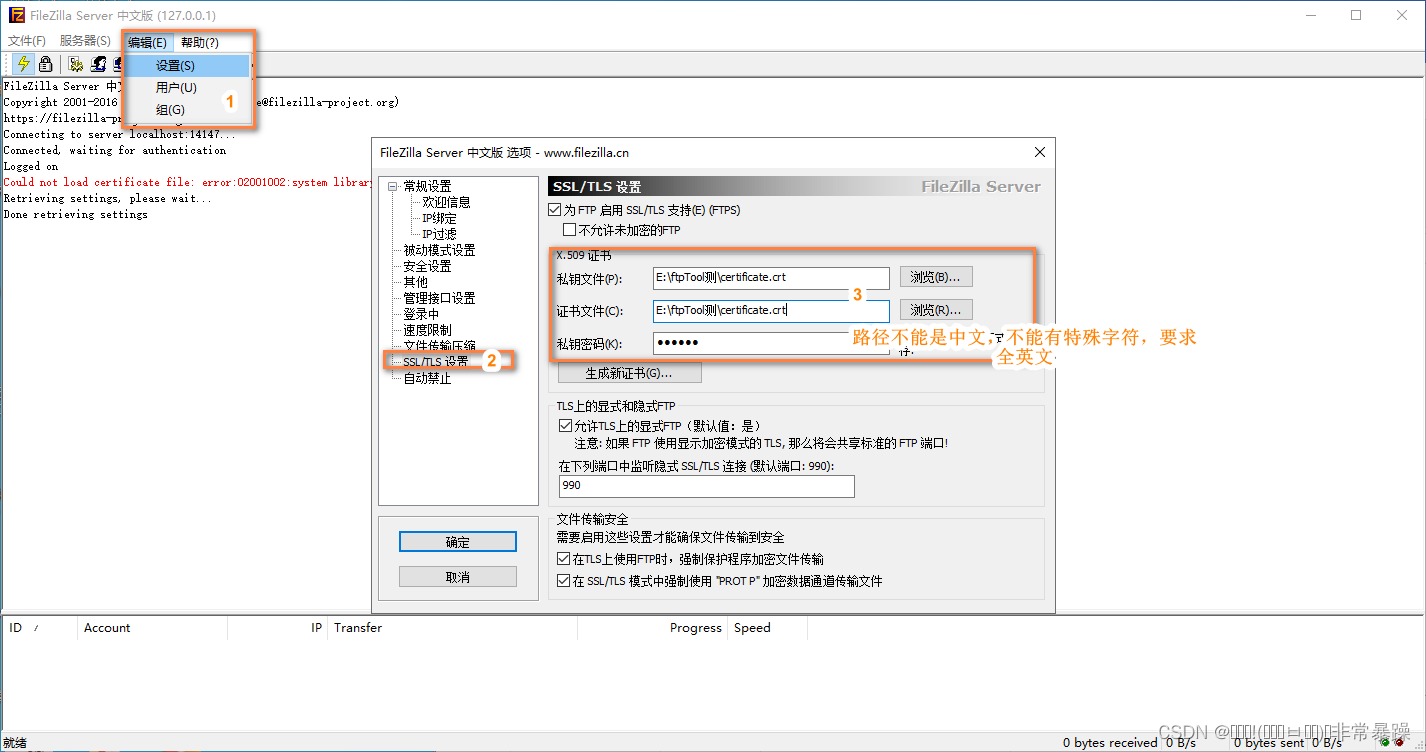Click '0 bytes received' in status bar
The image size is (1426, 752).
point(1110,743)
